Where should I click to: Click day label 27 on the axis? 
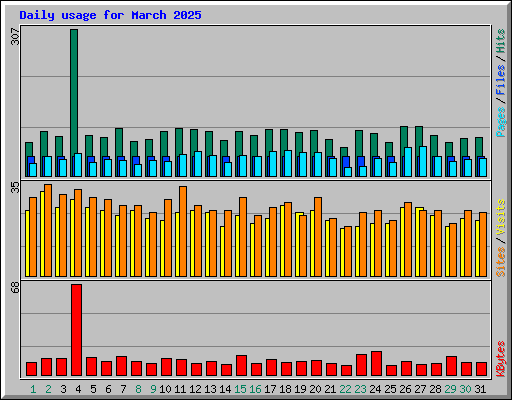pos(420,389)
